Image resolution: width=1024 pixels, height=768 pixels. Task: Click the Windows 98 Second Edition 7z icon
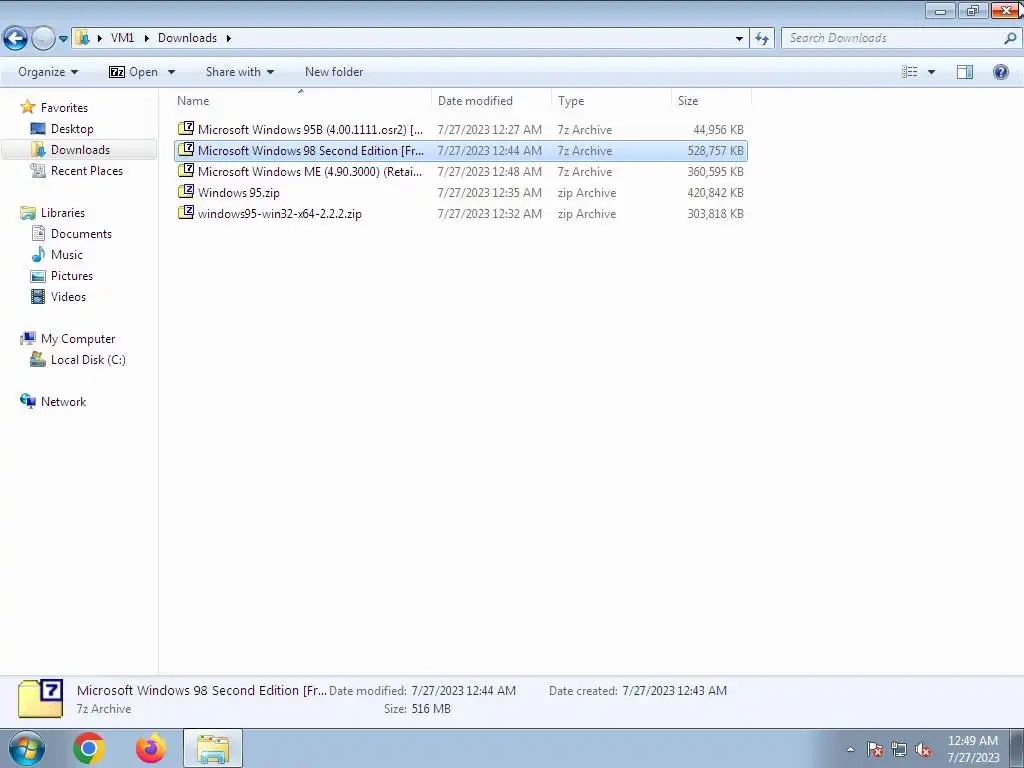[186, 150]
